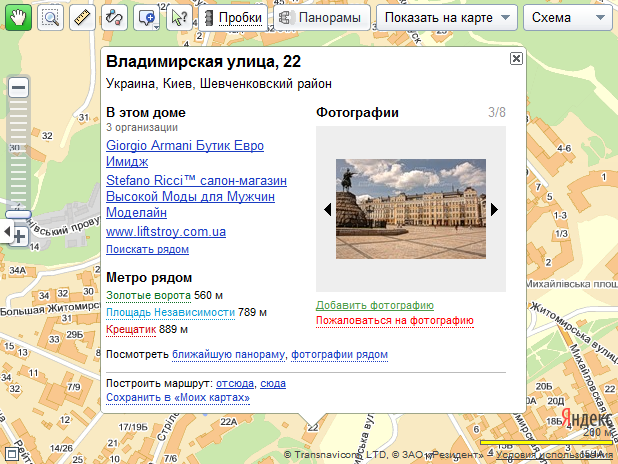Open the route building tool
Viewport: 618px width, 464px height.
point(114,17)
